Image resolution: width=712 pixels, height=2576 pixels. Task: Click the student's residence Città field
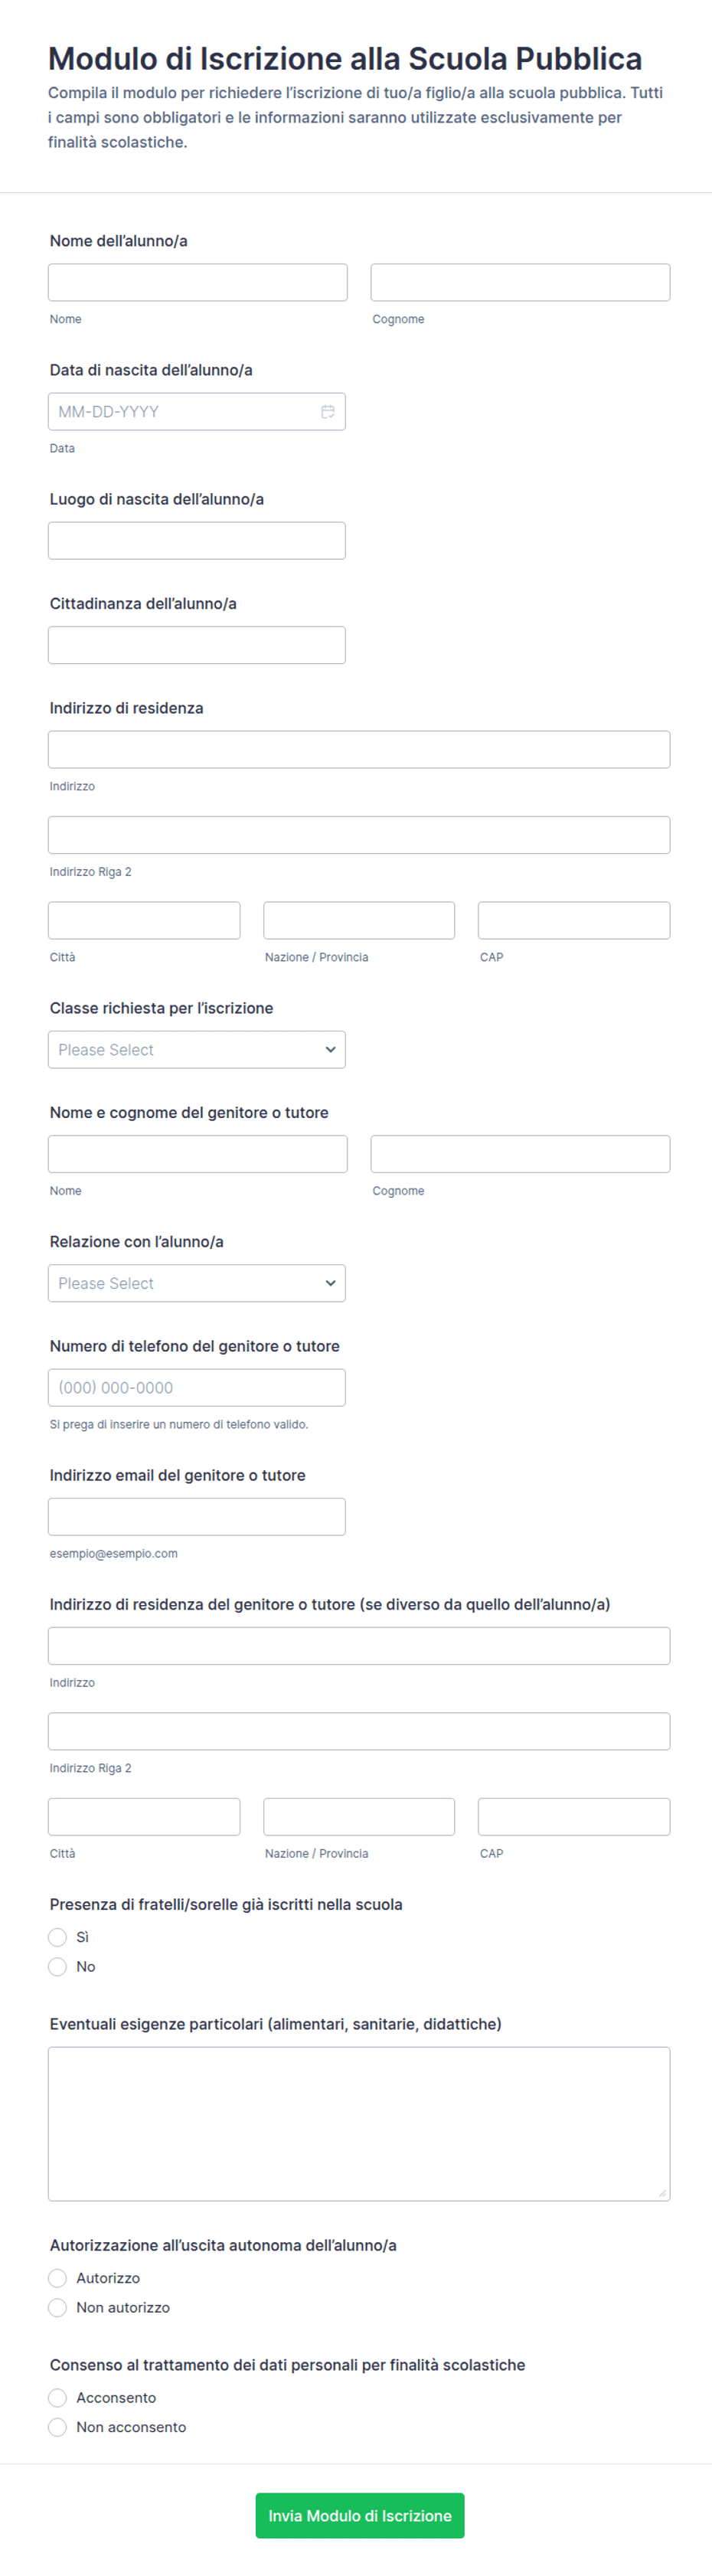pos(144,921)
